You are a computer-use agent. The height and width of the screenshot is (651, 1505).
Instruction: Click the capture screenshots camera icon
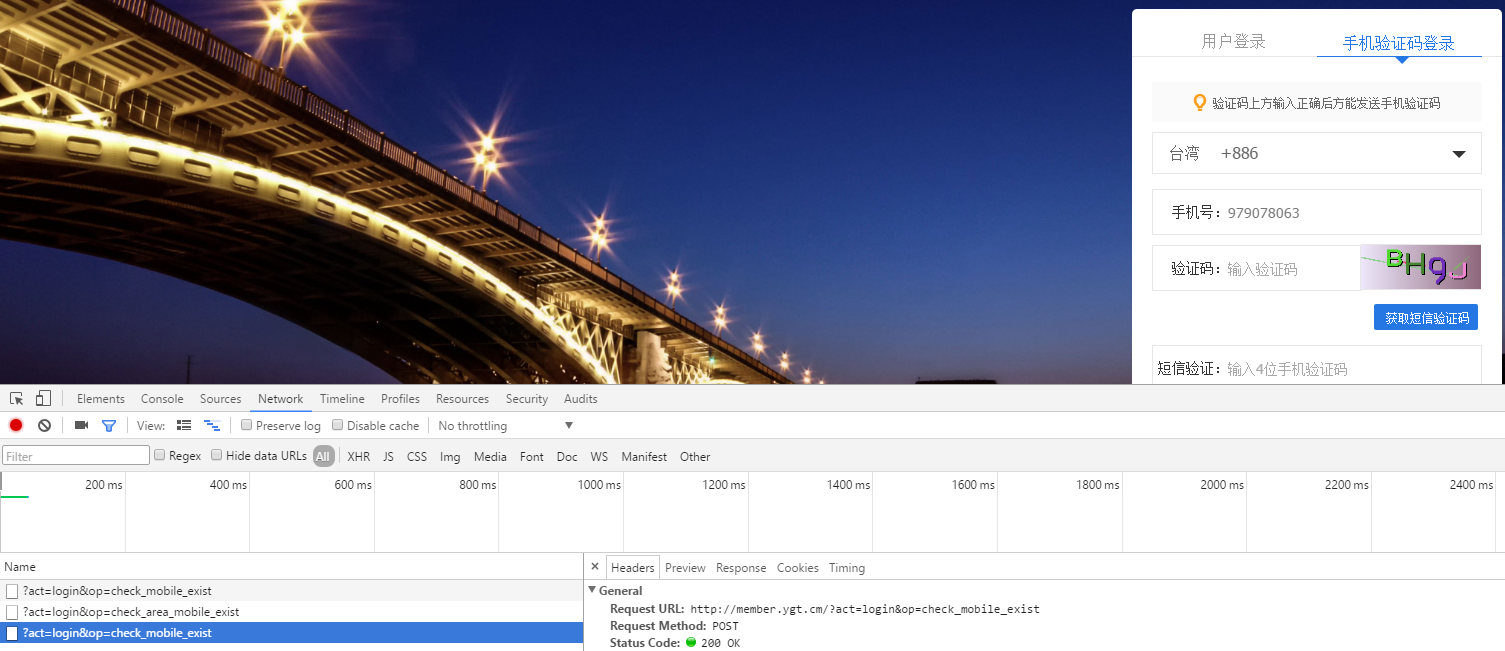tap(81, 426)
